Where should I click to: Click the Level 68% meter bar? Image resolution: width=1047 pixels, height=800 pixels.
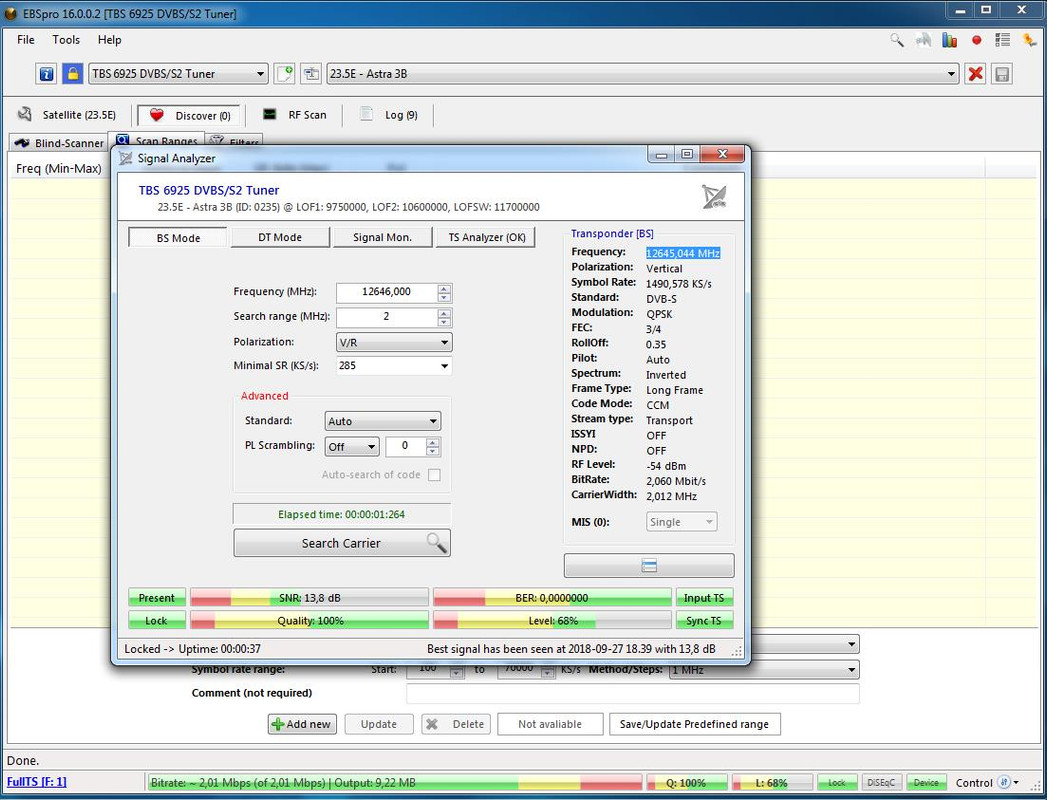click(553, 620)
